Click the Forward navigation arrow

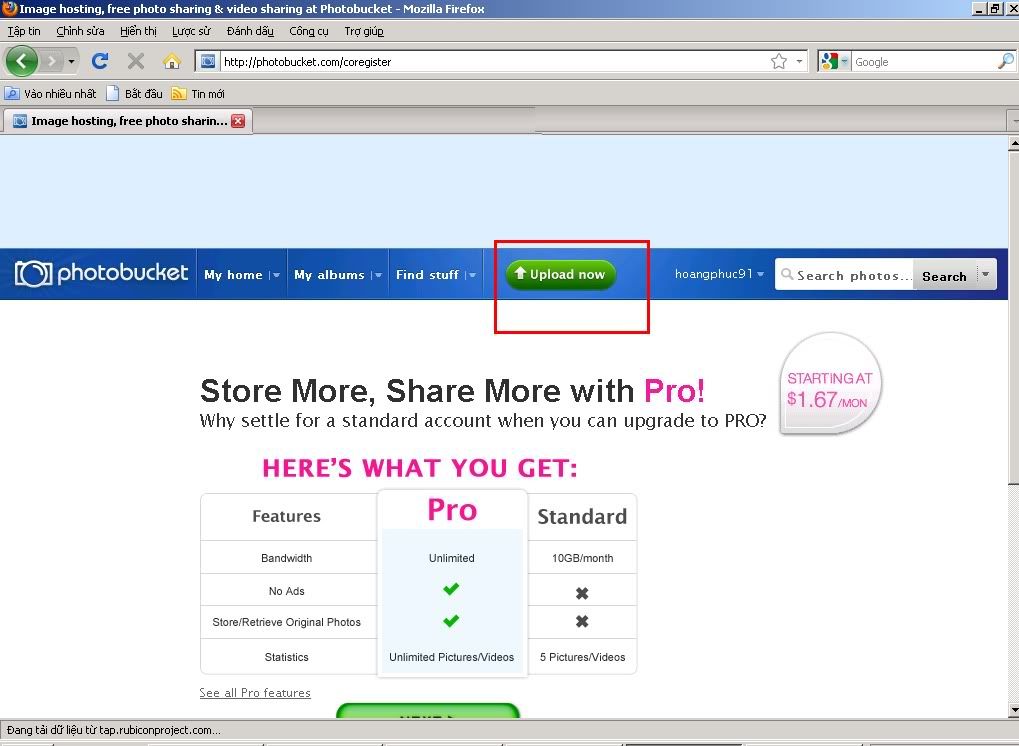pyautogui.click(x=51, y=62)
